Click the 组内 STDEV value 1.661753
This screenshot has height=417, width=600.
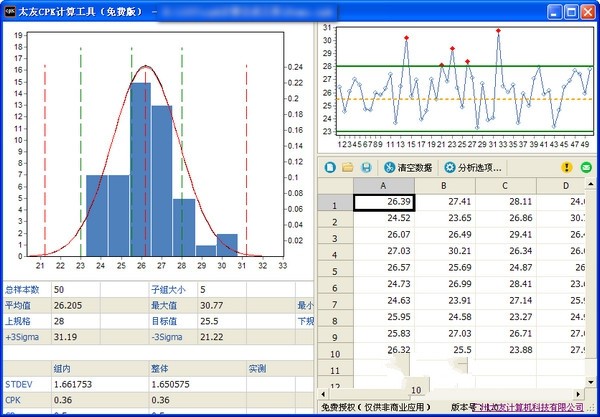pyautogui.click(x=73, y=384)
